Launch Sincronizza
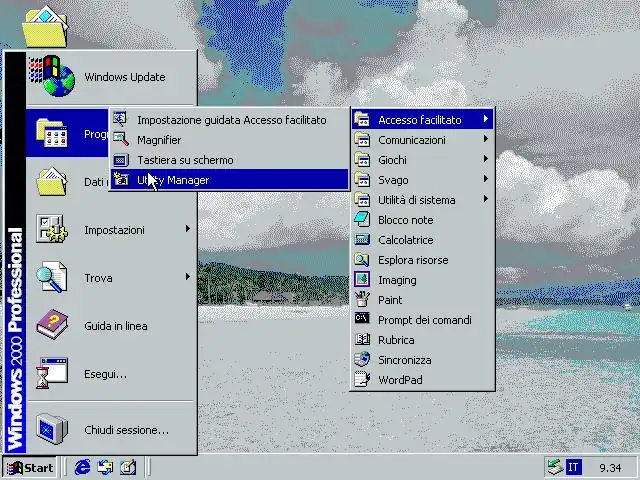640x480 pixels. pyautogui.click(x=422, y=360)
